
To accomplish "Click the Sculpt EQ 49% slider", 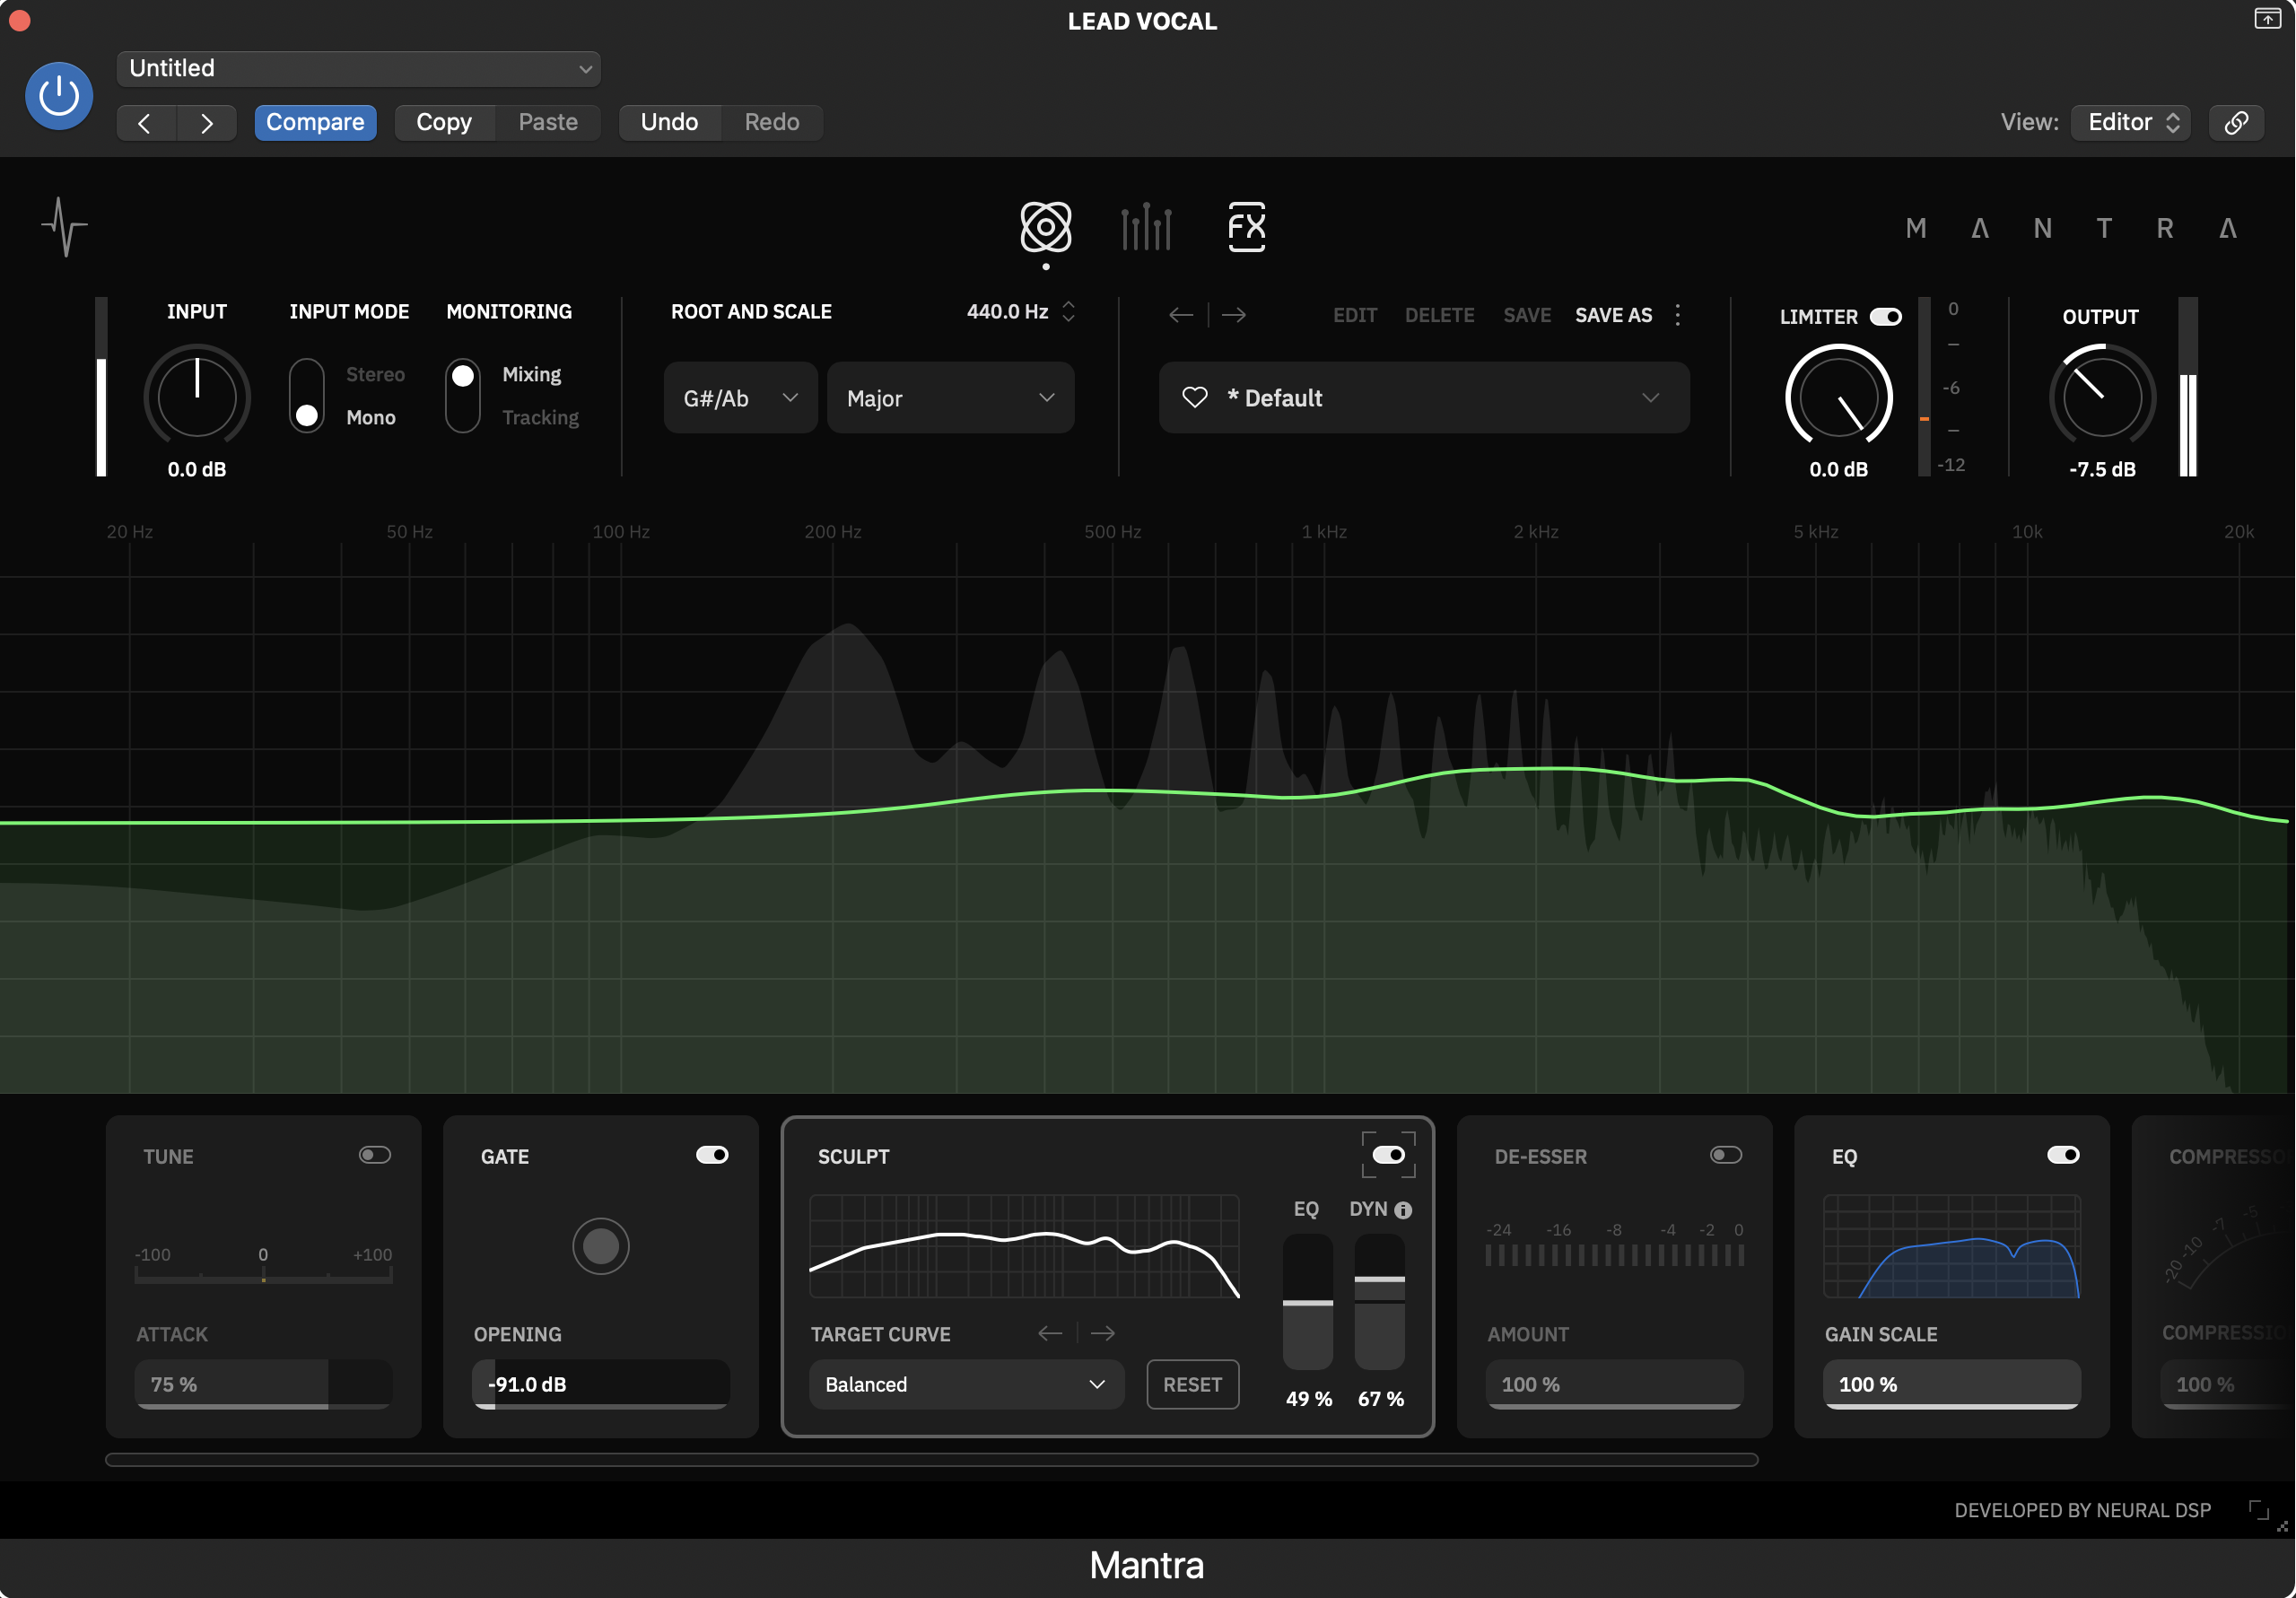I will [x=1308, y=1301].
